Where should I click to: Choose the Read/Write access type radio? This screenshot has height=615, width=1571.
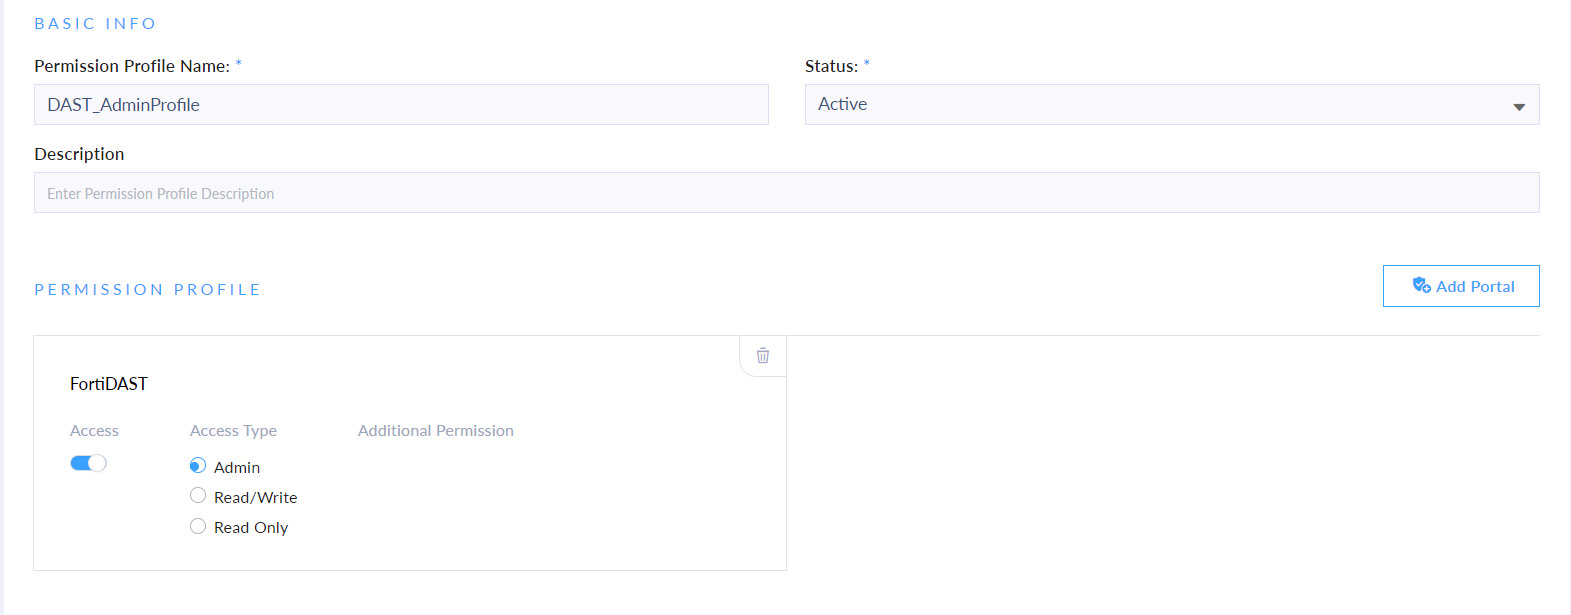coord(198,496)
